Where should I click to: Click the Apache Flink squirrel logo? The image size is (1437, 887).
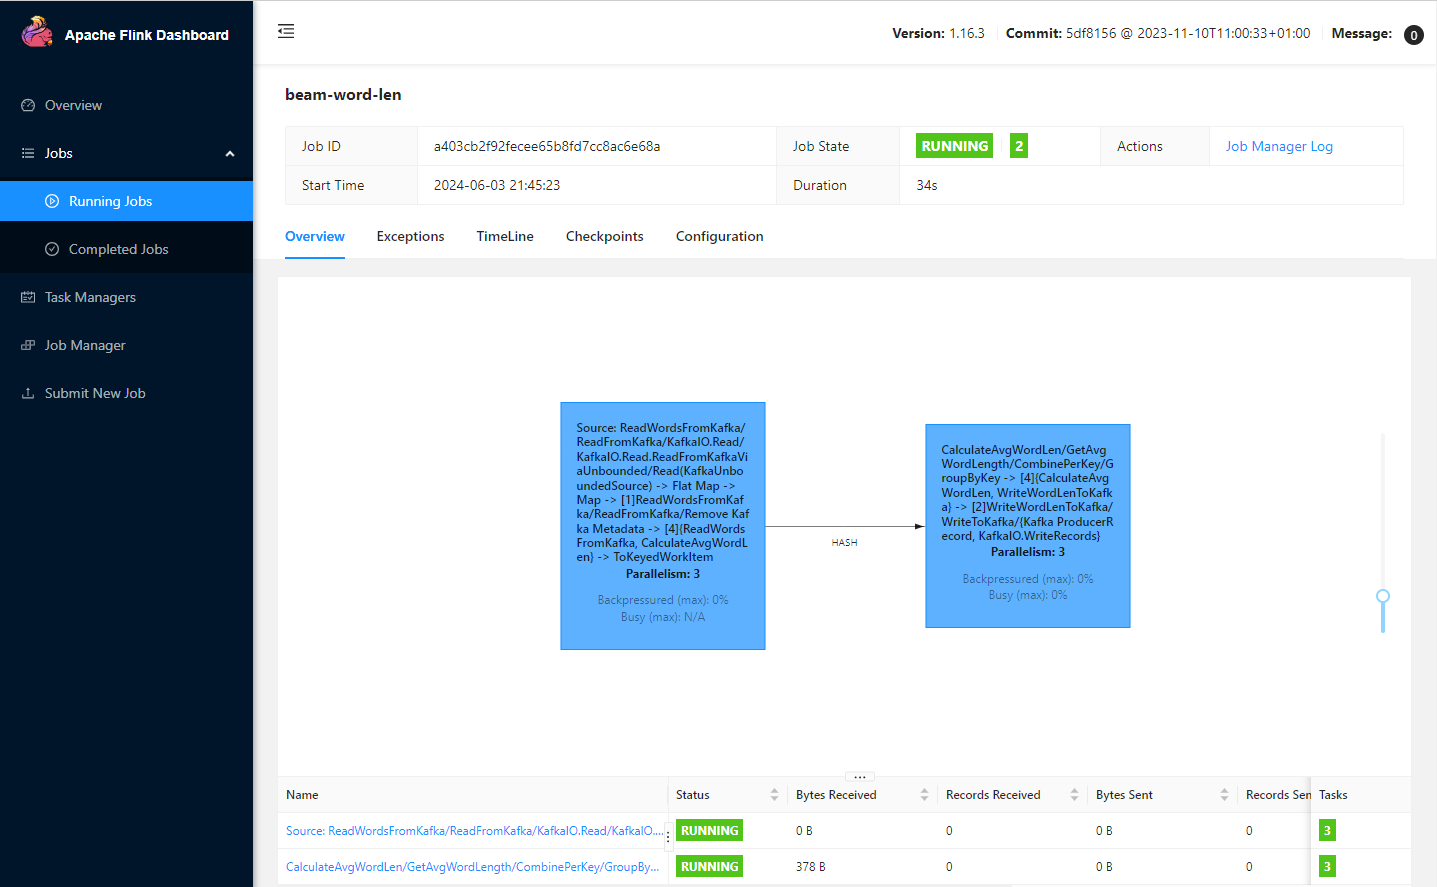coord(37,32)
